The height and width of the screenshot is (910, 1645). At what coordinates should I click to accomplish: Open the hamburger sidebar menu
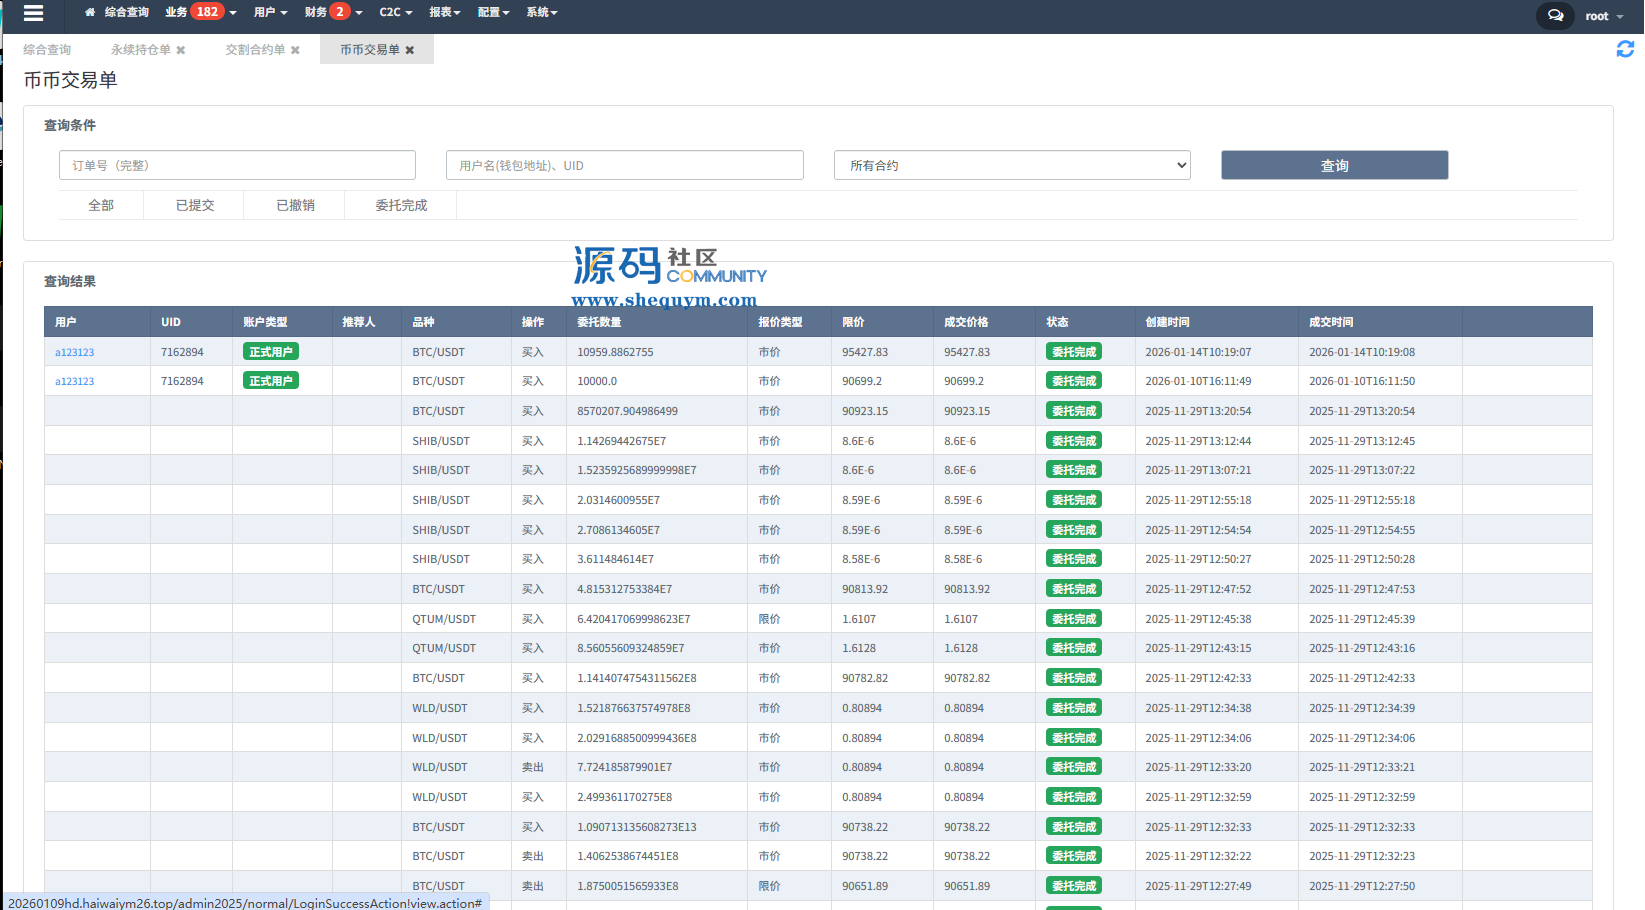tap(33, 13)
